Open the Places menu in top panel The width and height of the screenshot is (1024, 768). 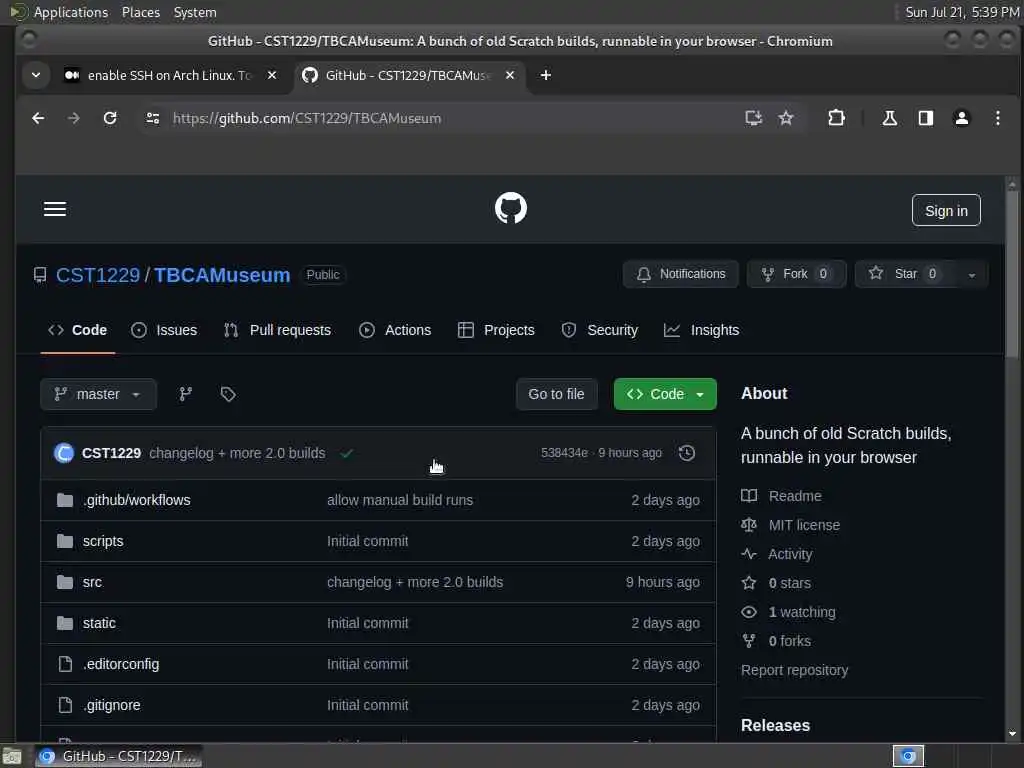coord(140,12)
